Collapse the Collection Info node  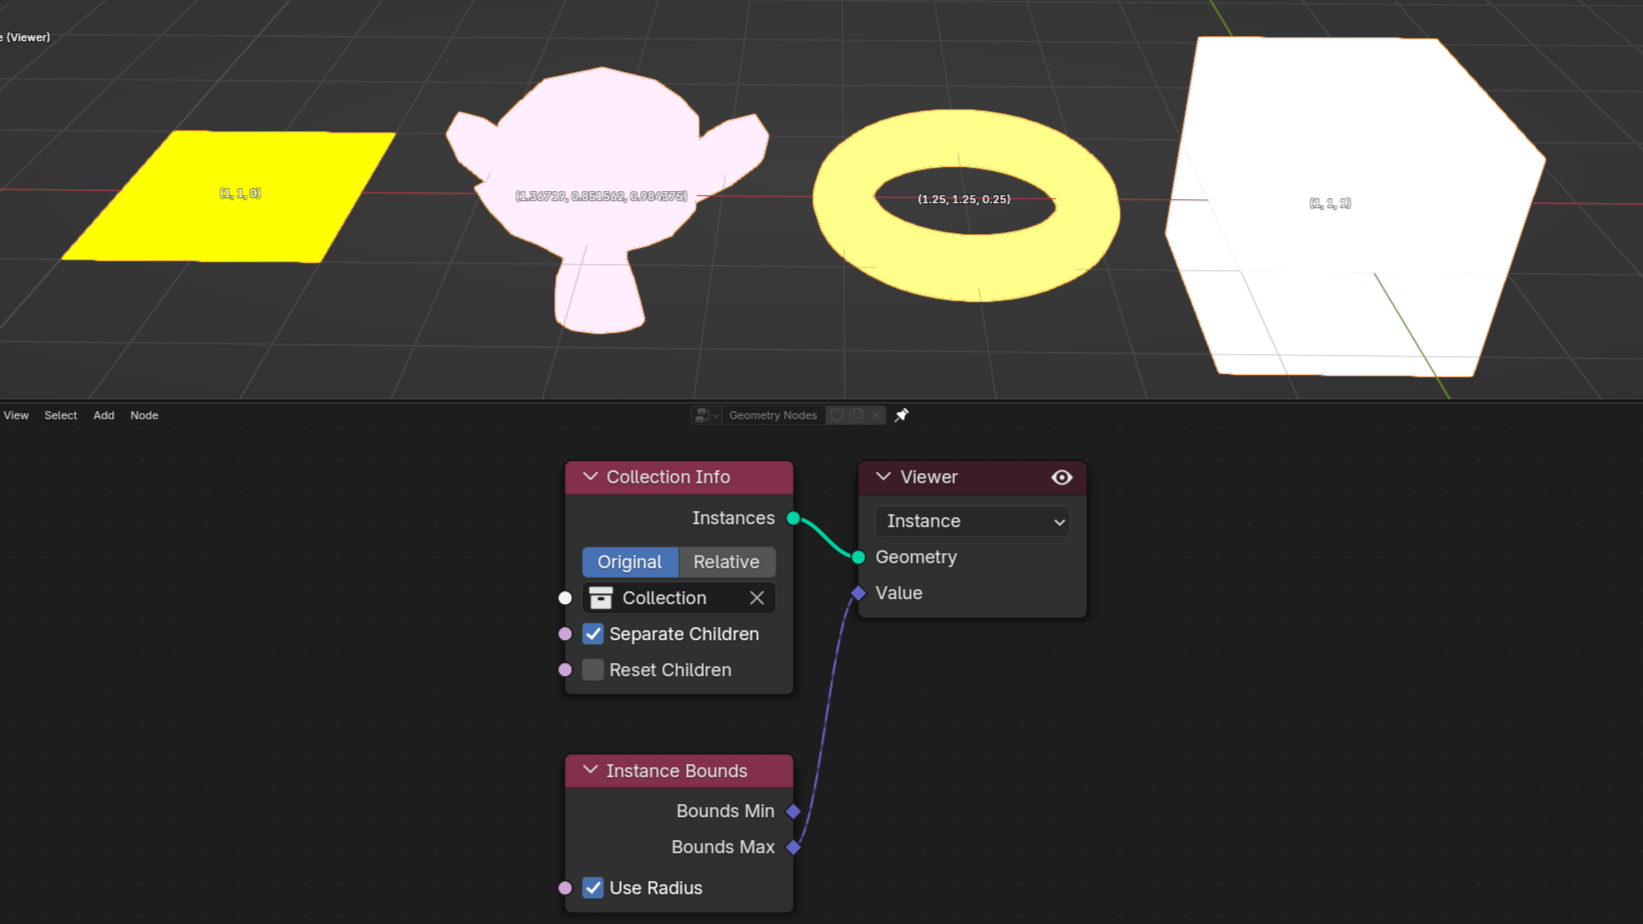coord(590,477)
